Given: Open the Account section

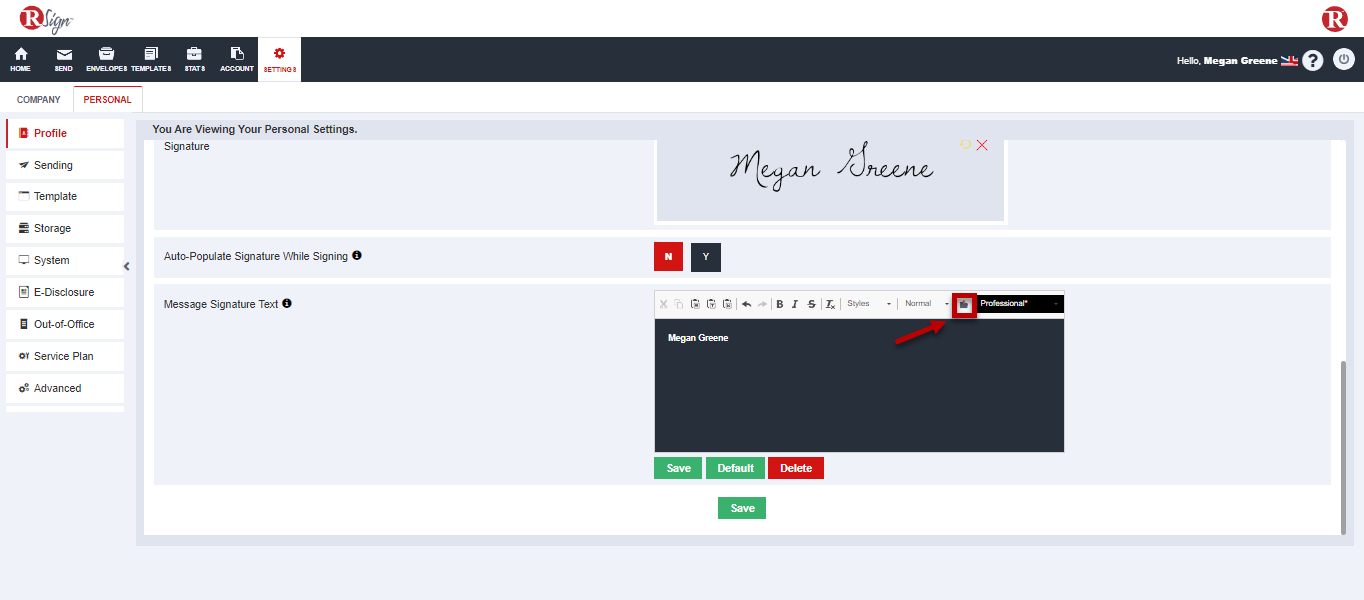Looking at the screenshot, I should pyautogui.click(x=237, y=59).
